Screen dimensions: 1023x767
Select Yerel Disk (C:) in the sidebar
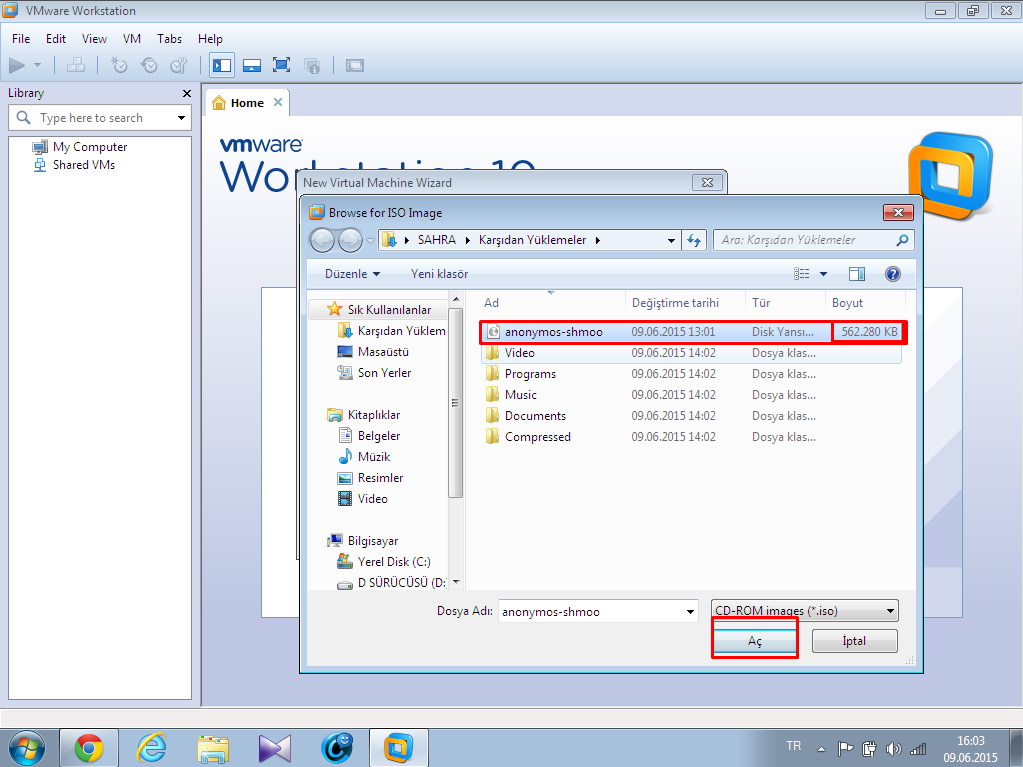click(384, 562)
